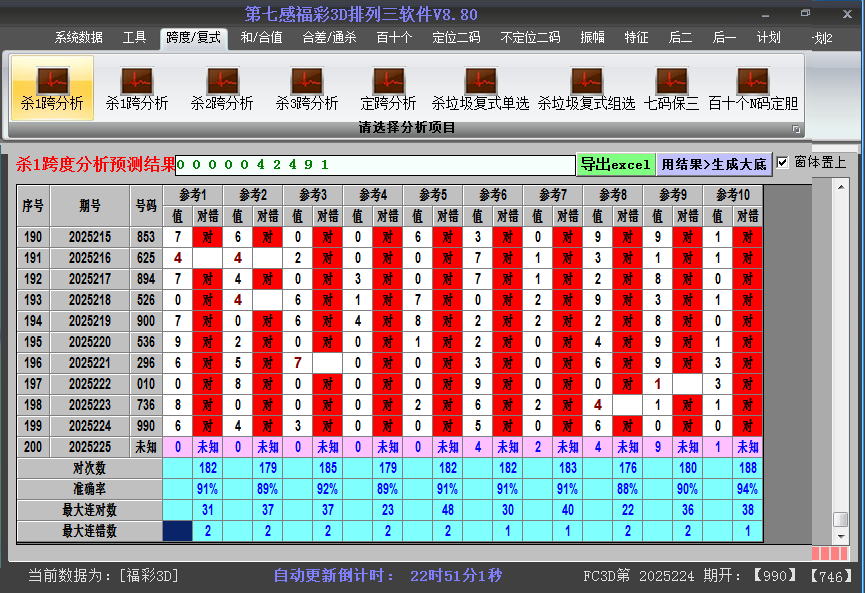Select the 杀3跨分析 ribbon icon

pos(307,88)
